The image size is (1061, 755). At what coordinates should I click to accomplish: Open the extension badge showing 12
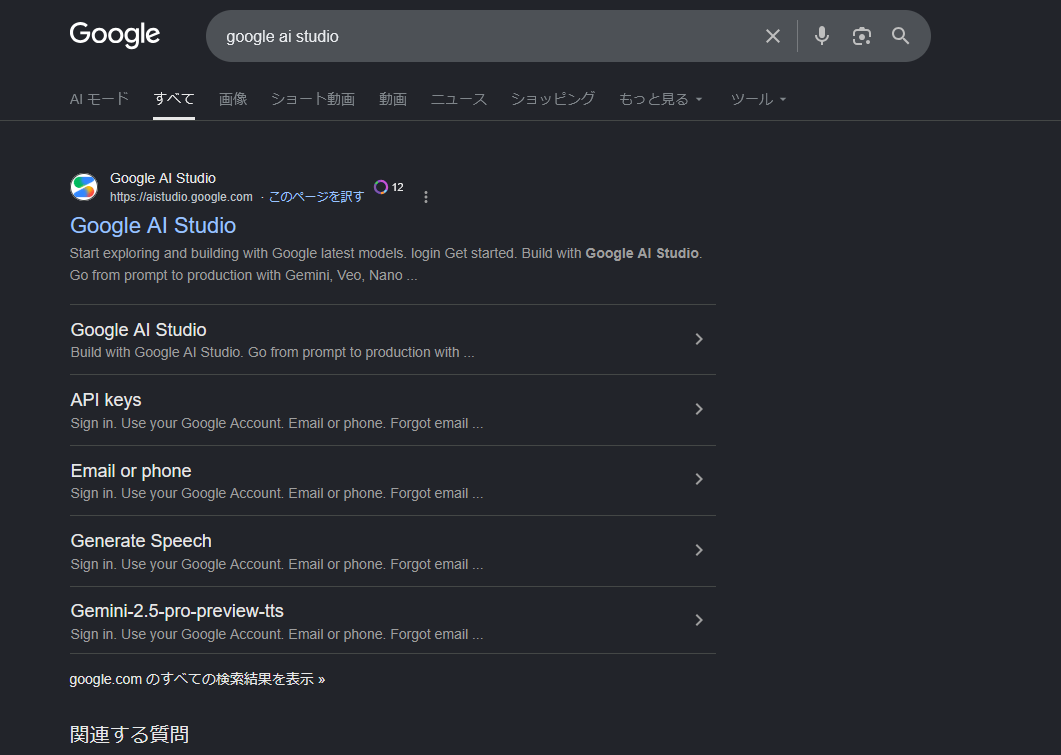coord(389,187)
